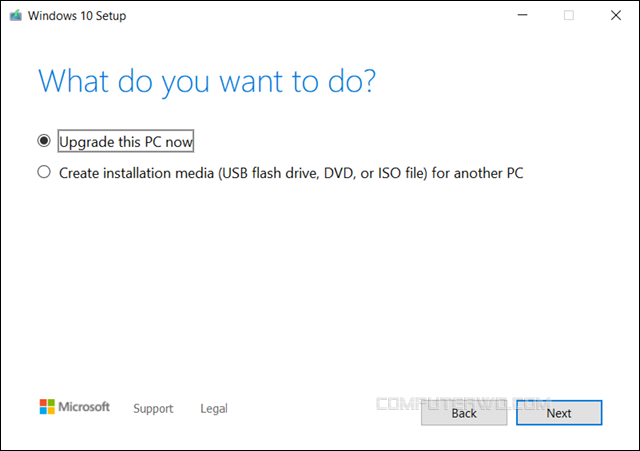Screen dimensions: 640x451
Task: Minimize the Windows 10 Setup window
Action: tap(520, 15)
